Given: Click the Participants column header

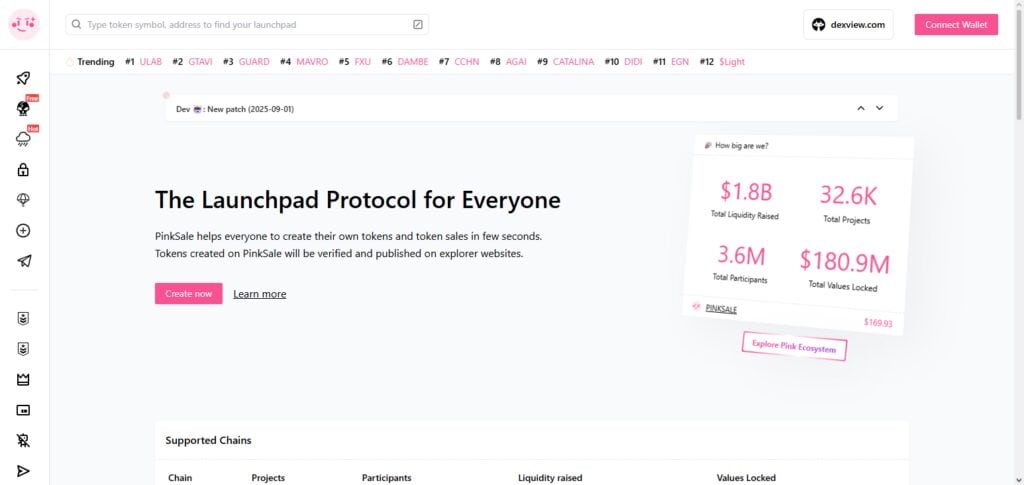Looking at the screenshot, I should (387, 478).
